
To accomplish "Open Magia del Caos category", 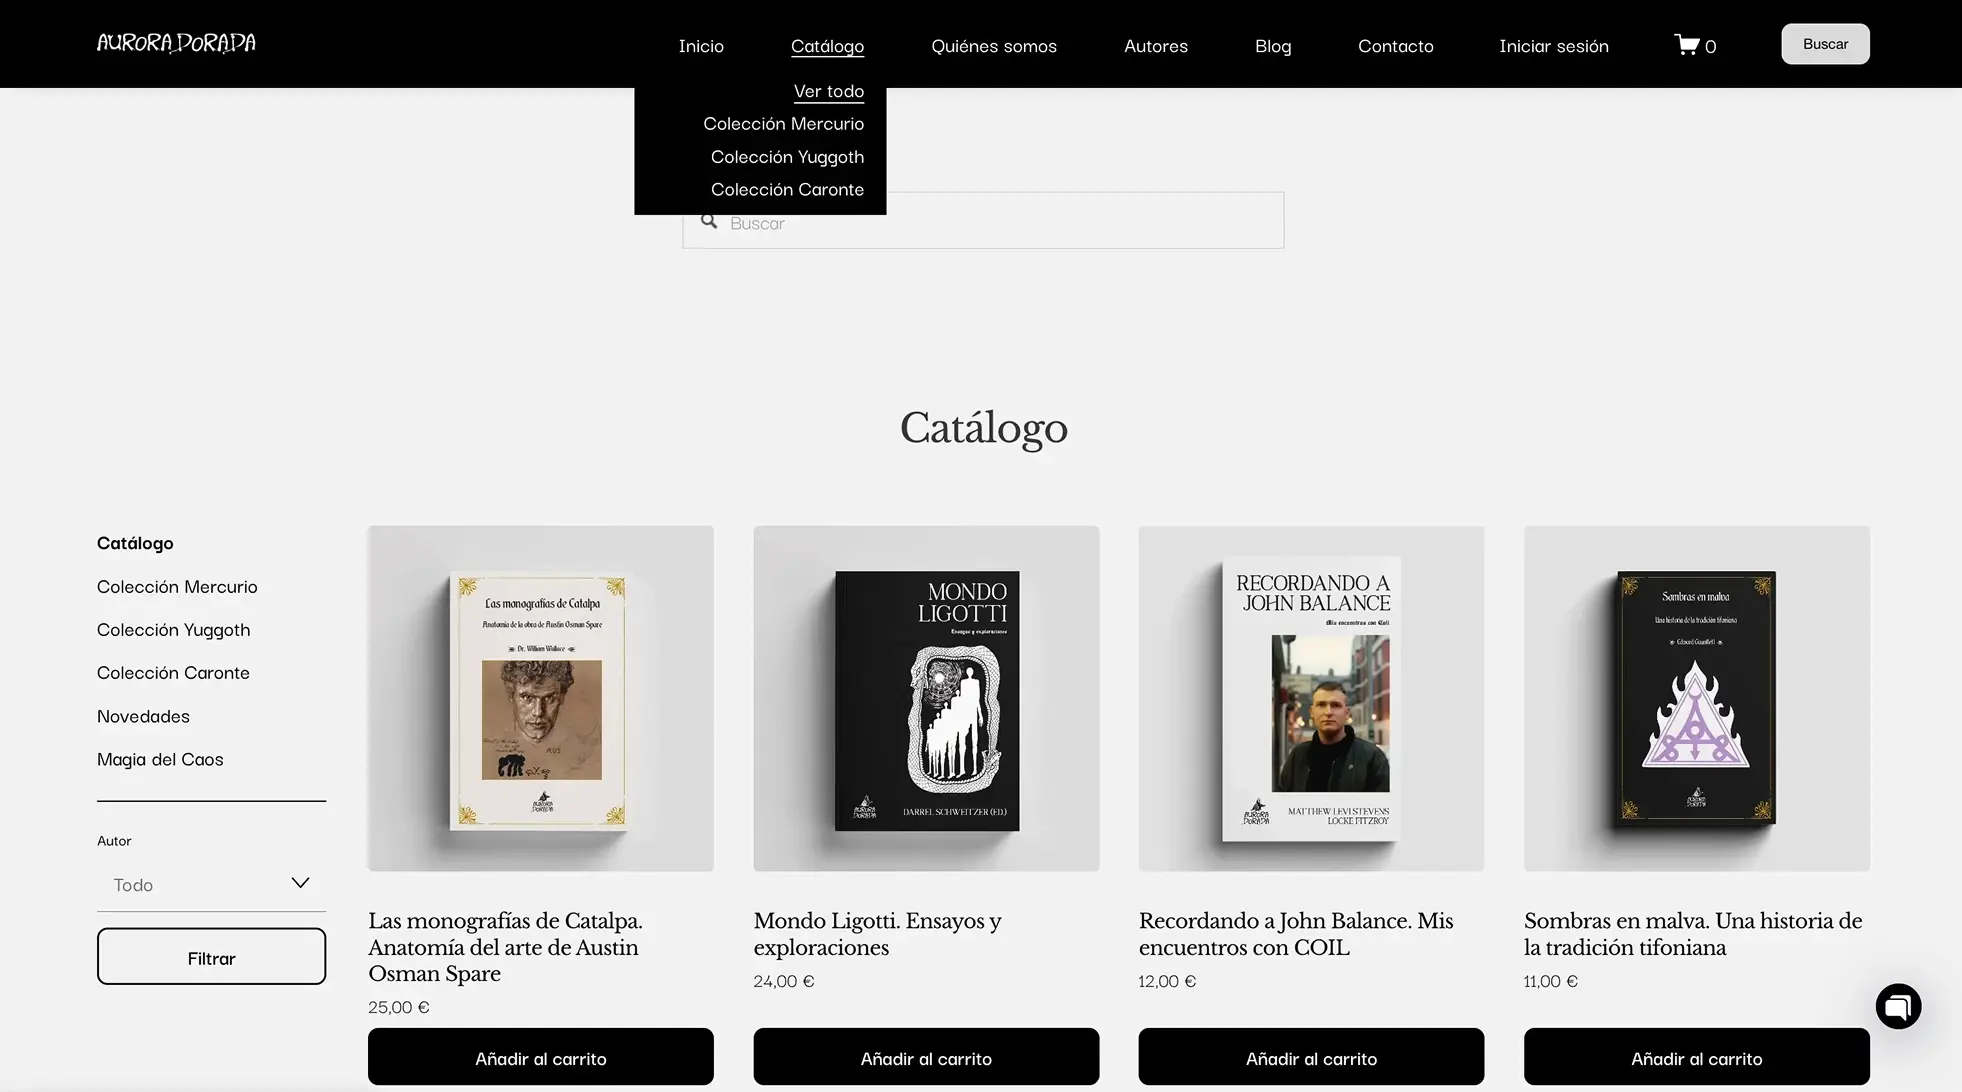I will click(x=160, y=759).
